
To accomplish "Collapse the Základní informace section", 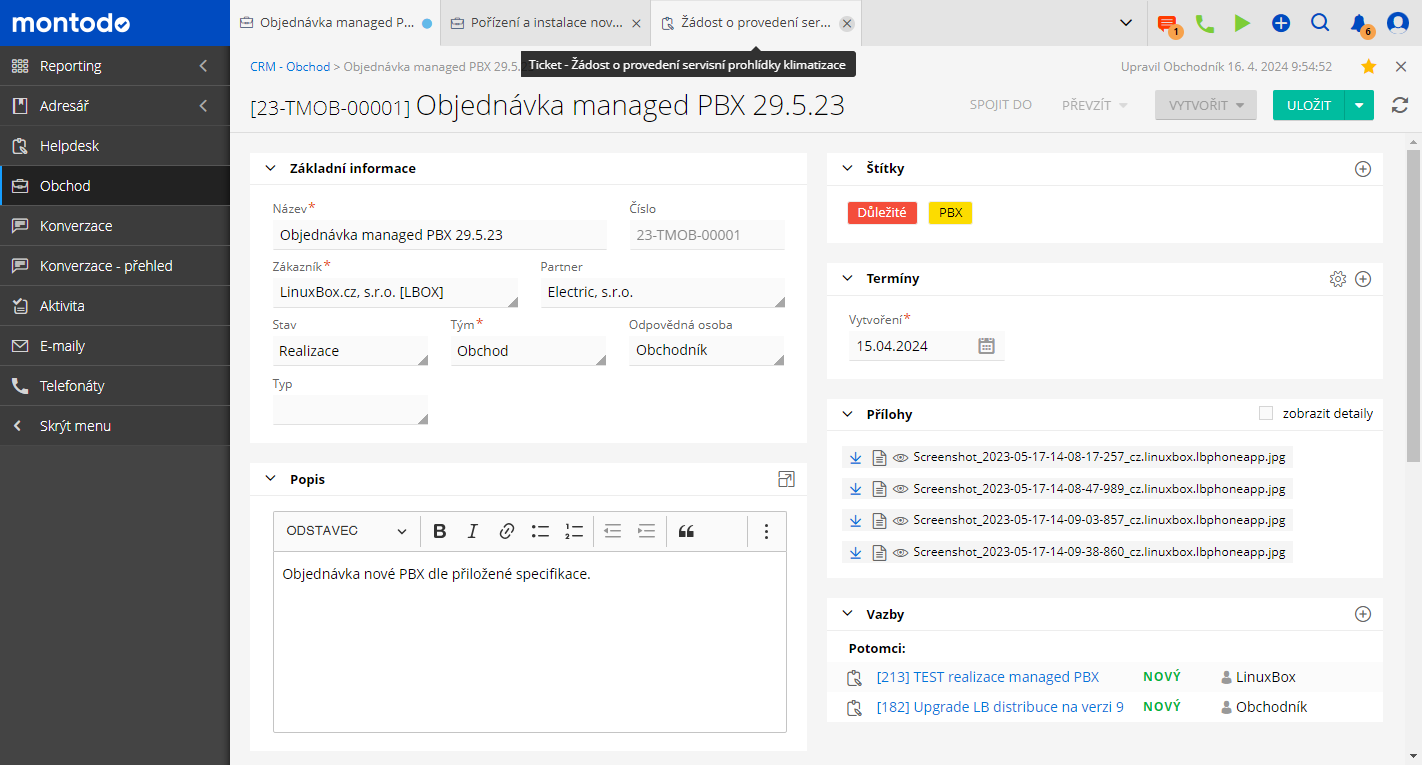I will click(270, 169).
